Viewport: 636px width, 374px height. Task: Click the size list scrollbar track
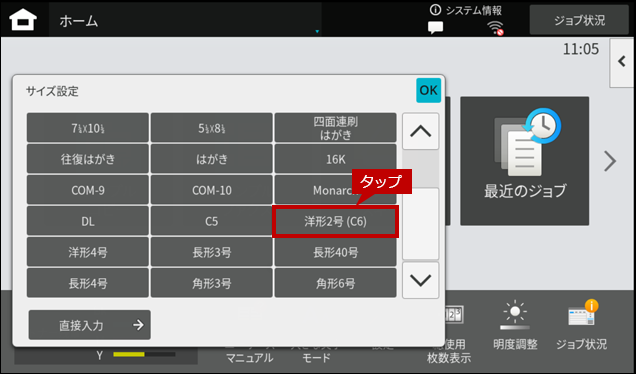tap(421, 206)
